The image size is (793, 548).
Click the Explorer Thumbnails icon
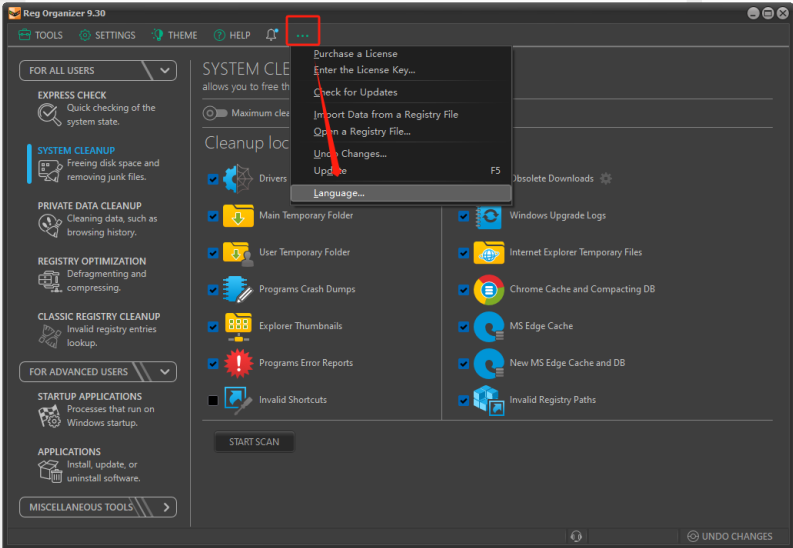(x=238, y=327)
